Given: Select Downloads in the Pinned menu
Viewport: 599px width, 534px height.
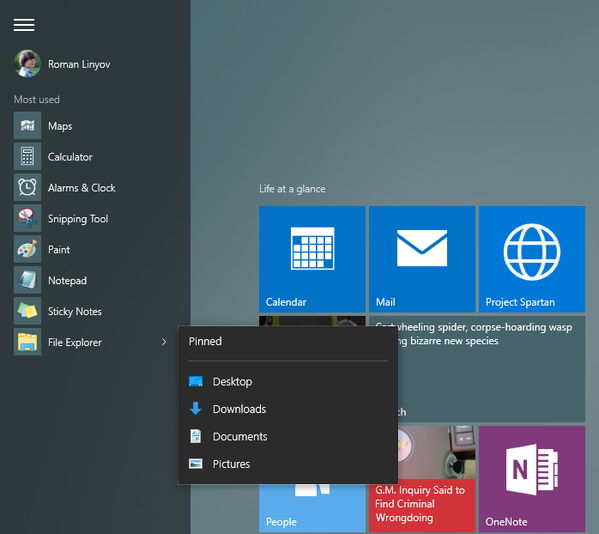Looking at the screenshot, I should pyautogui.click(x=288, y=409).
